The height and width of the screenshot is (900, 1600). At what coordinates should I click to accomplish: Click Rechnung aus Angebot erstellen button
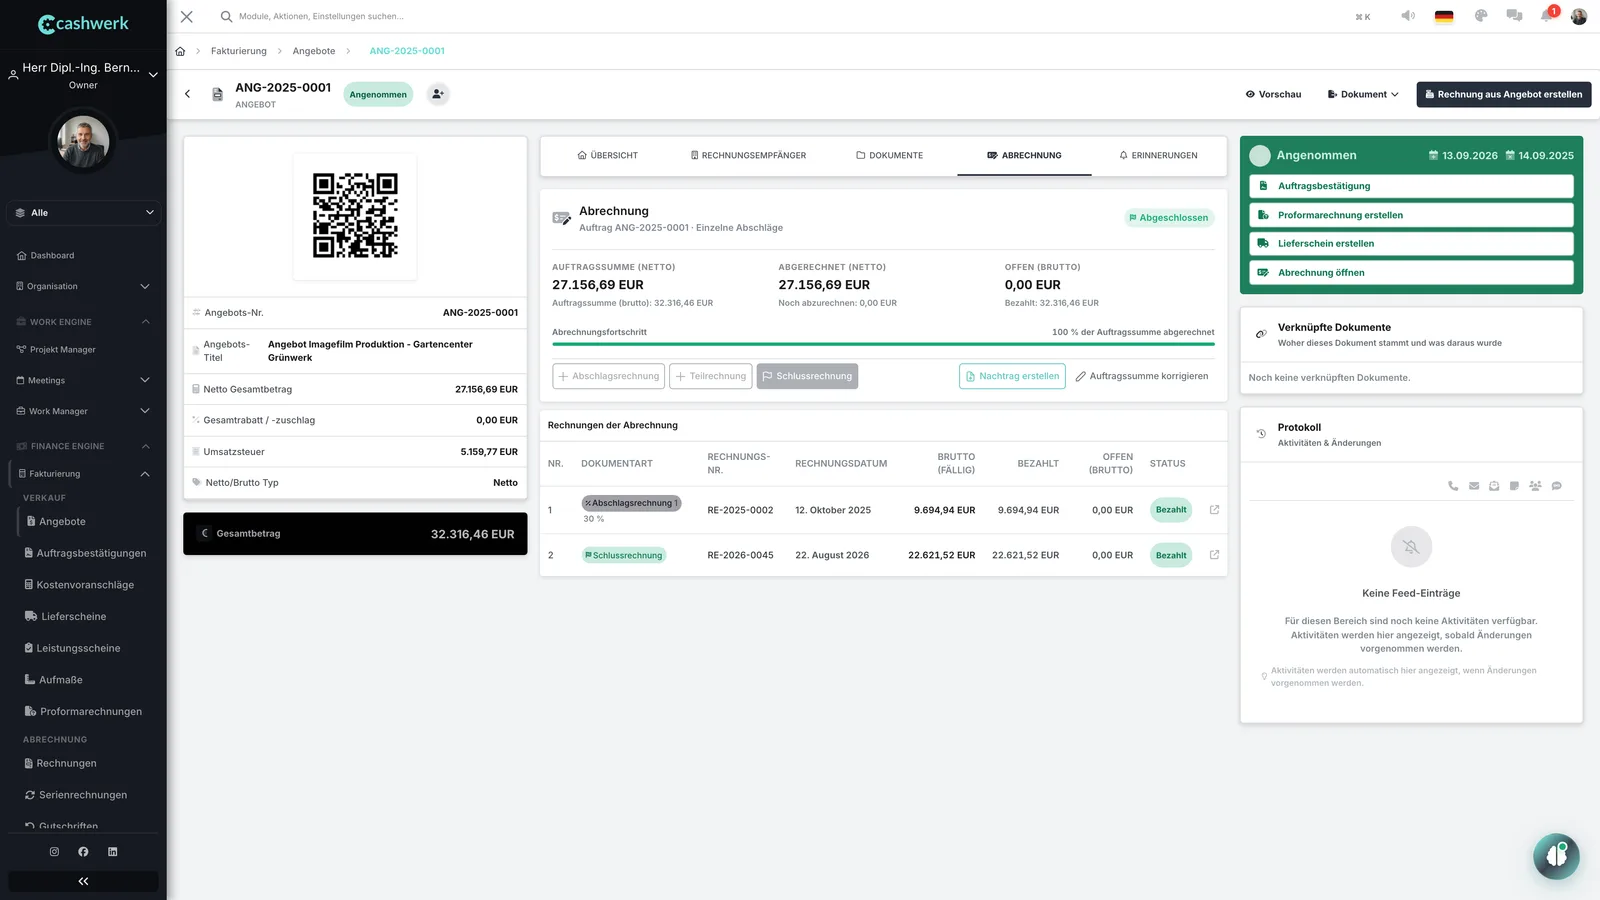pyautogui.click(x=1503, y=94)
